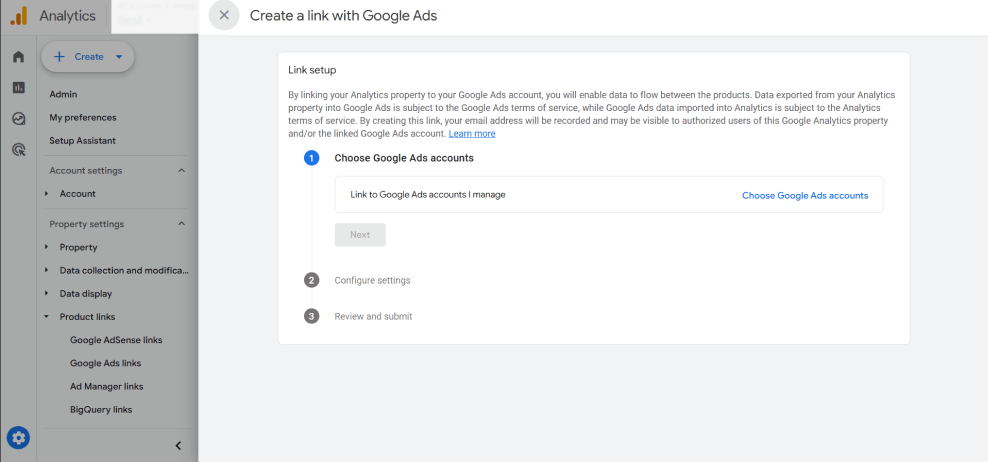Select Google Ads links
The image size is (988, 462).
click(105, 364)
